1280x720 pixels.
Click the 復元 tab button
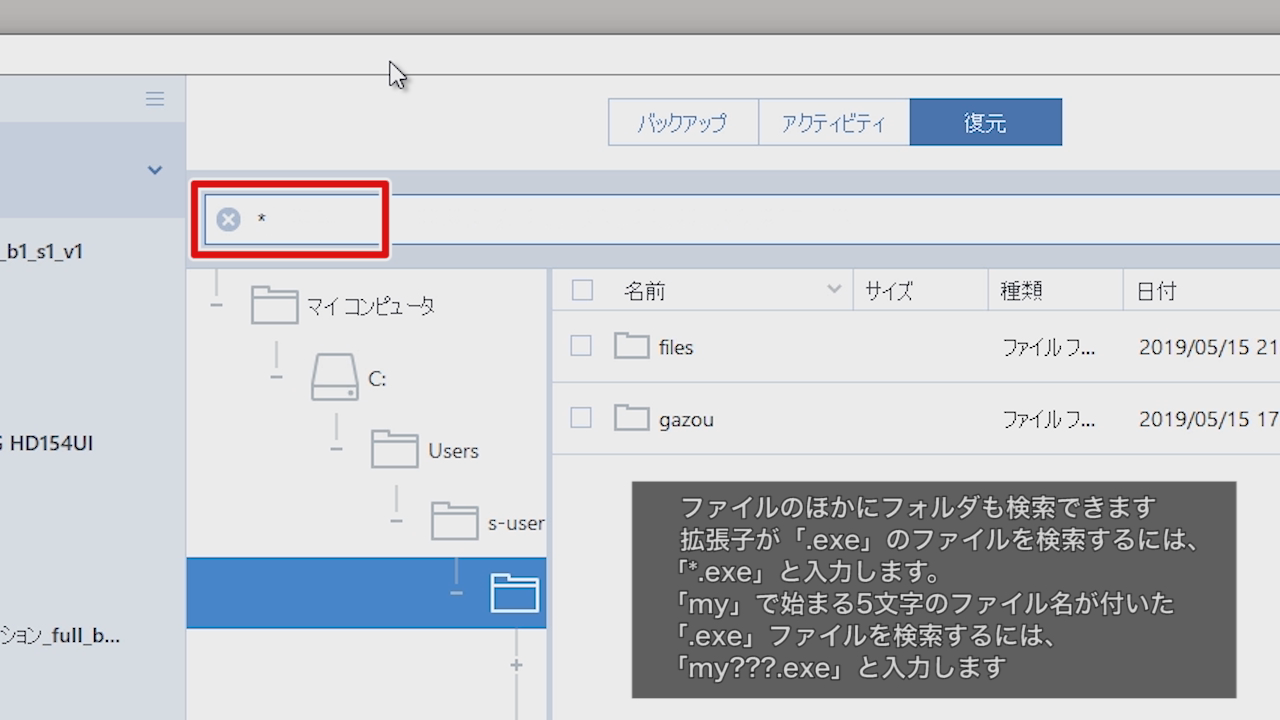(985, 121)
